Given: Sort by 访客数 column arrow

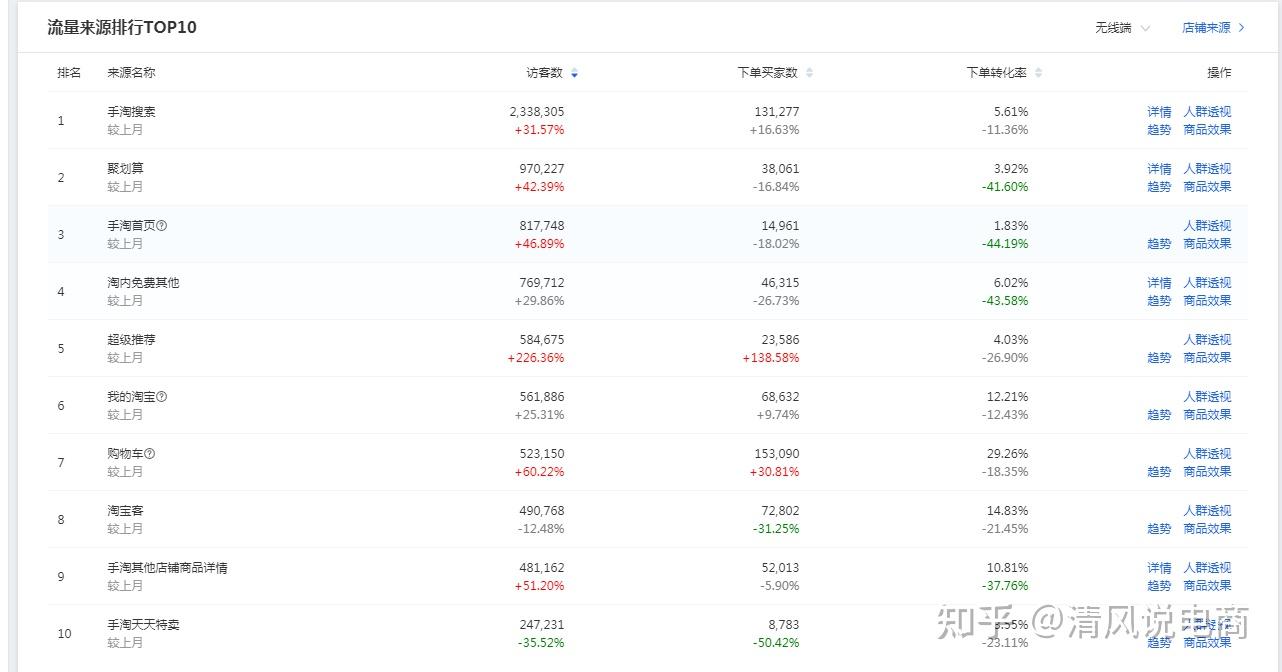Looking at the screenshot, I should tap(574, 73).
